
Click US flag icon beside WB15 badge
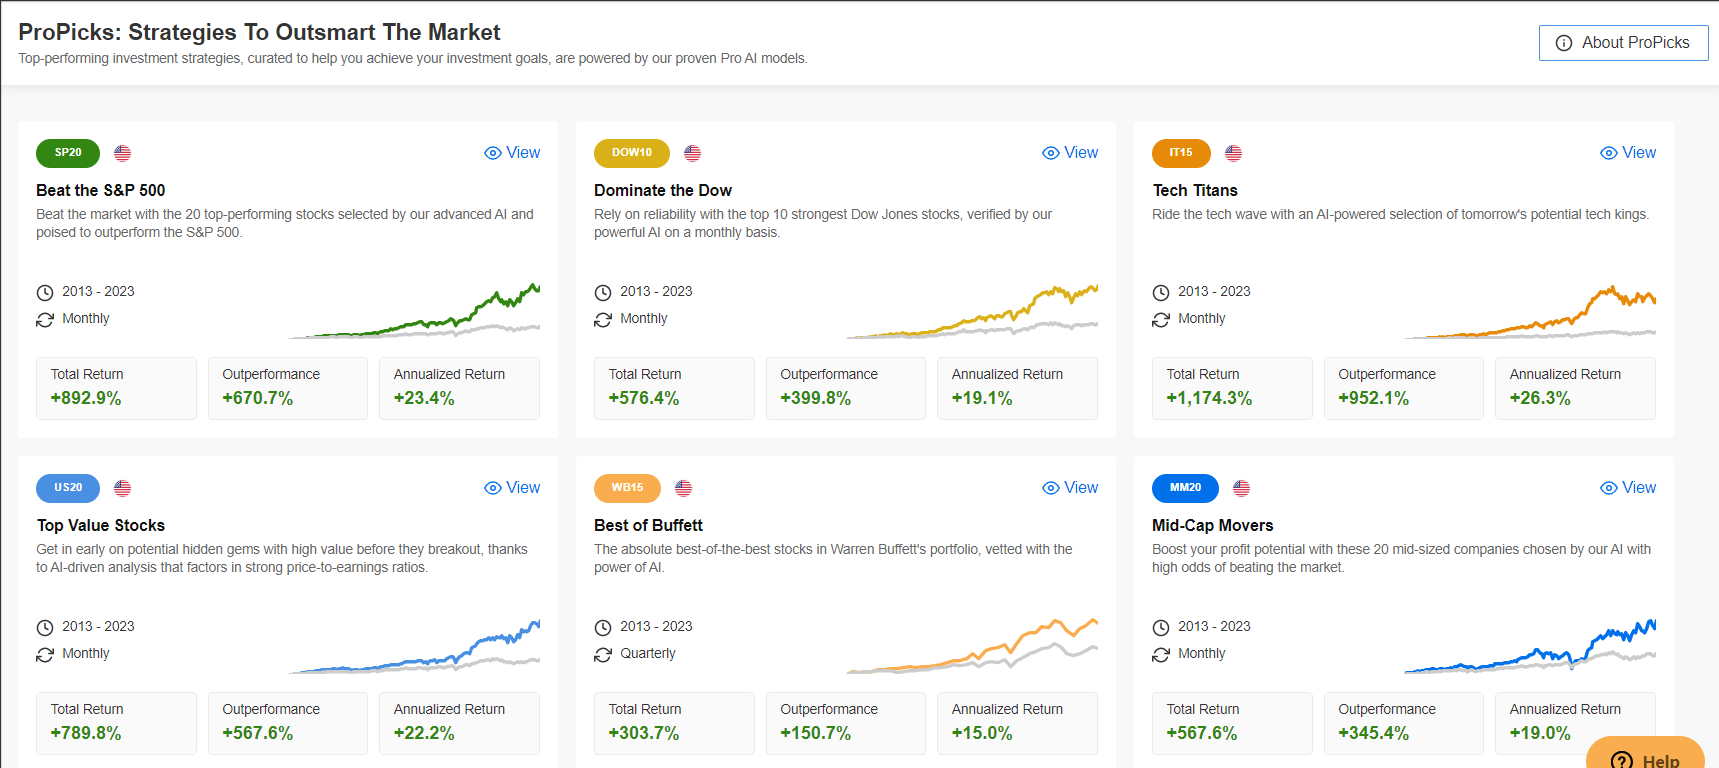683,488
